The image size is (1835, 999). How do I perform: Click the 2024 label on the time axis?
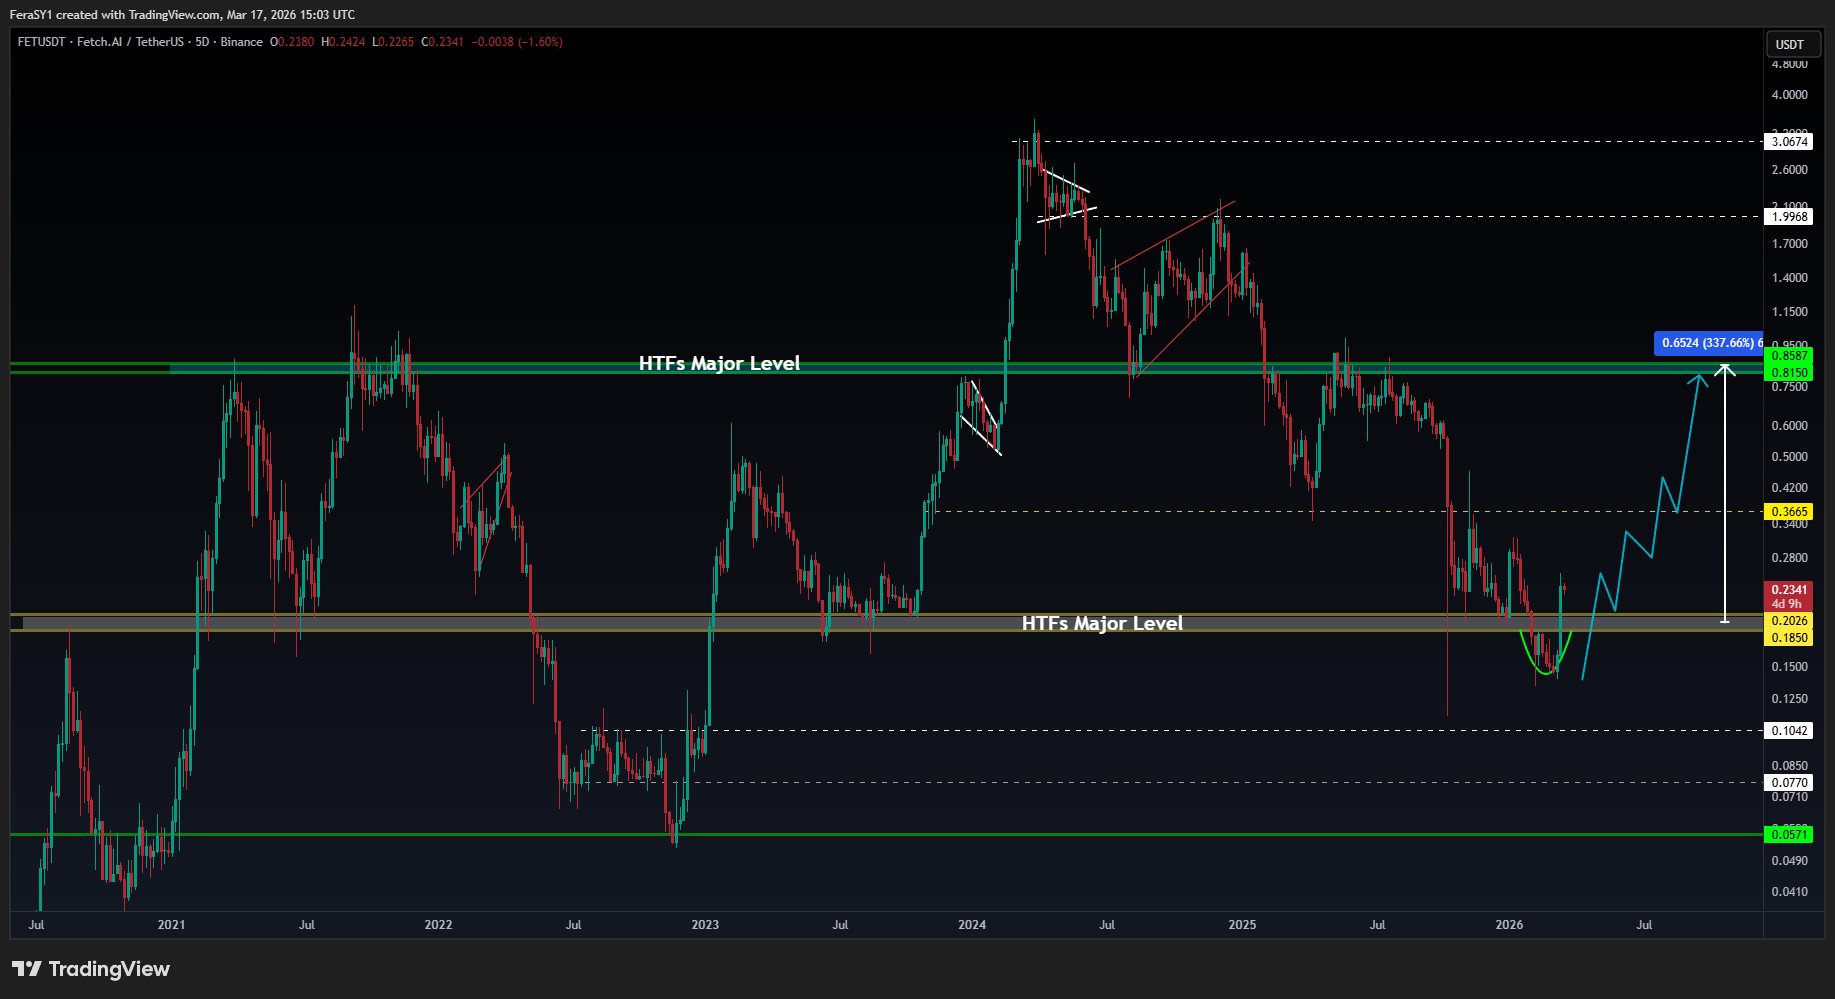(972, 925)
